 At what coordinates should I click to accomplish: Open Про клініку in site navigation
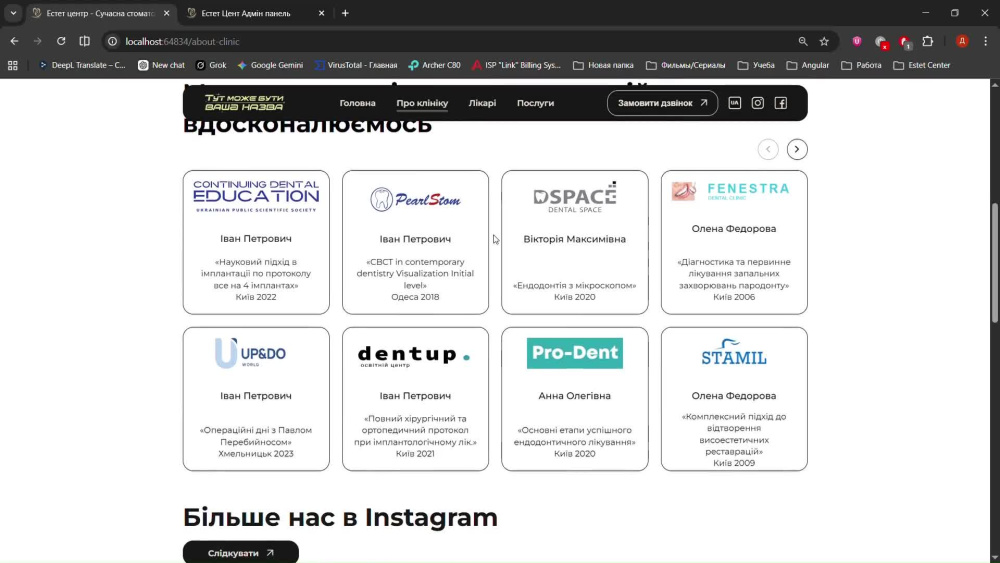point(422,103)
